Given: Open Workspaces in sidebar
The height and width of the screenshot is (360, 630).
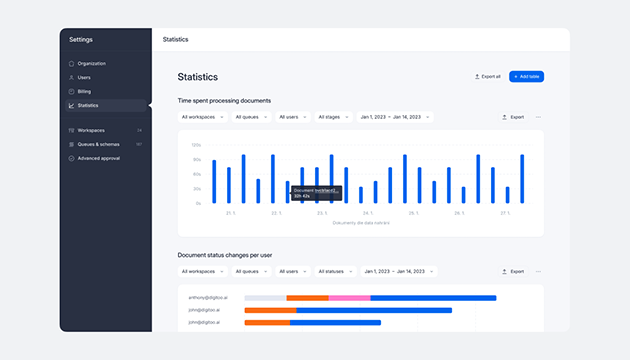Looking at the screenshot, I should (105, 131).
